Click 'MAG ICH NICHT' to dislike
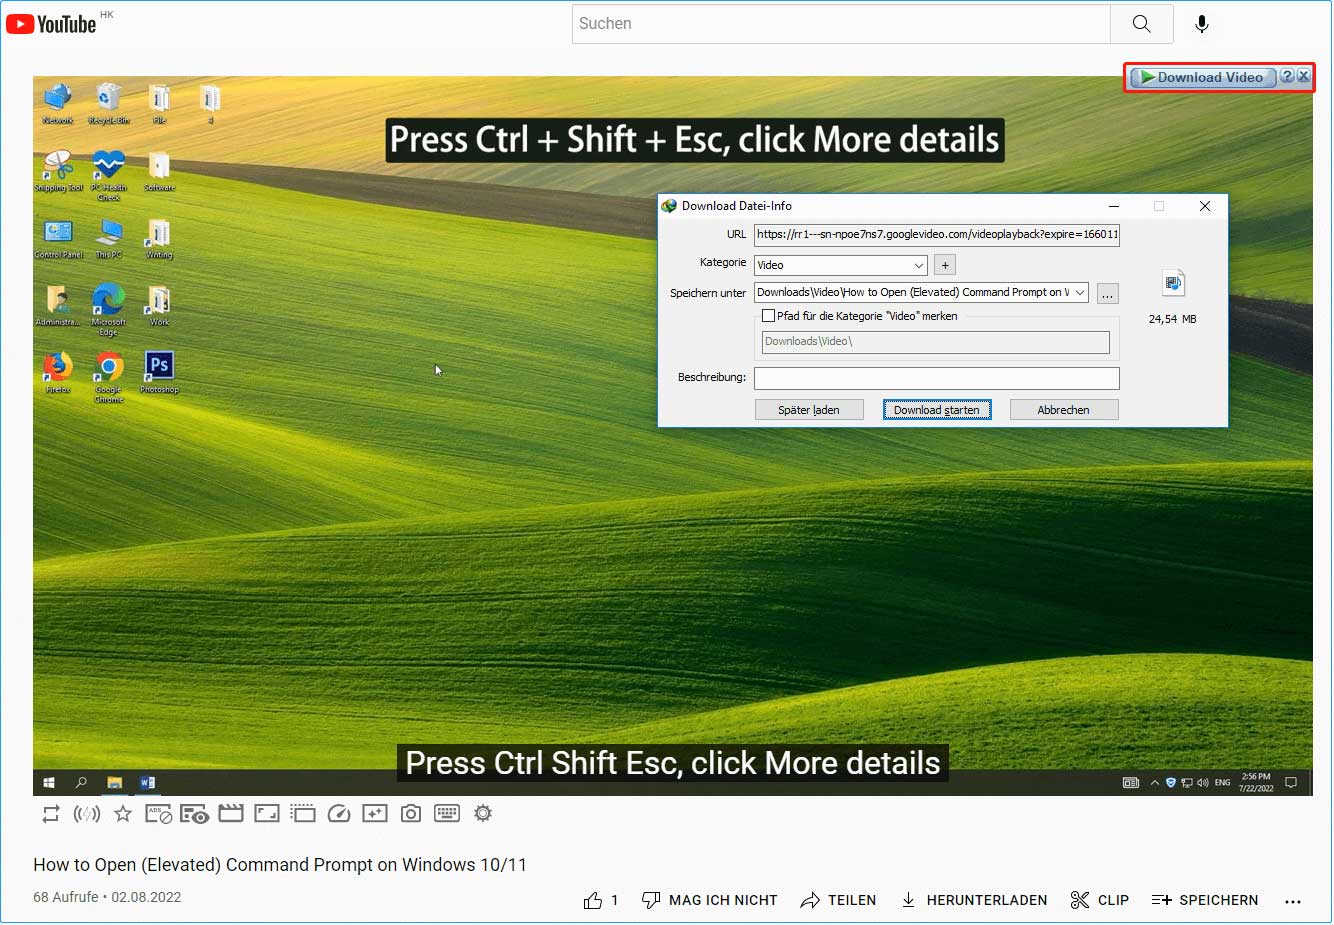The image size is (1334, 925). (710, 899)
